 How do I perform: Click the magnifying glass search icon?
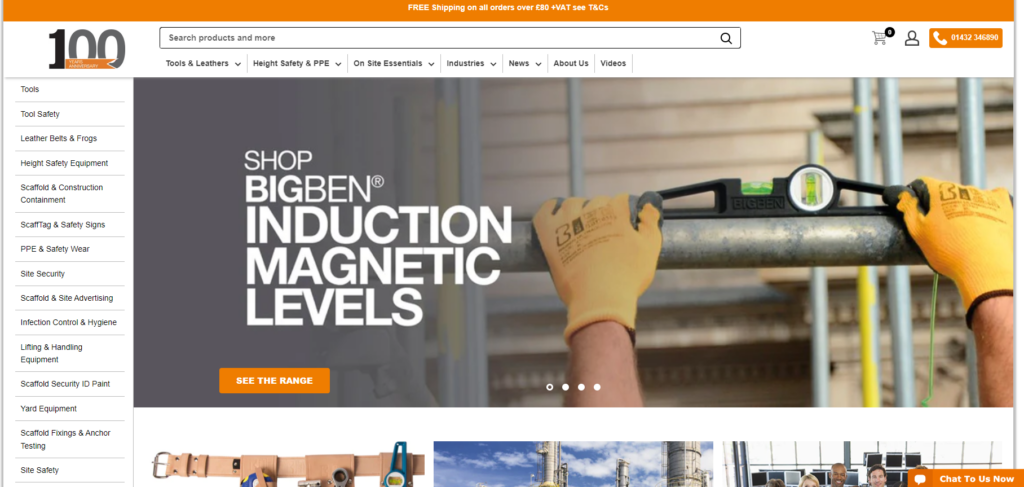726,38
